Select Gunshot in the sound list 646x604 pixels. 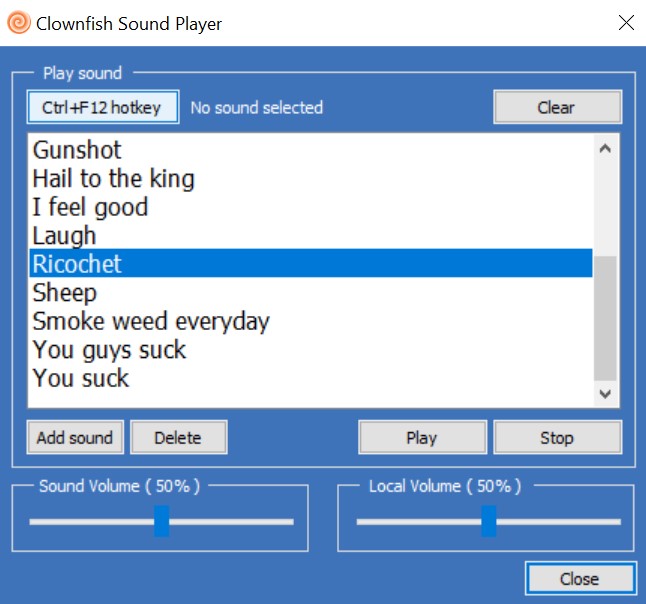pos(311,150)
